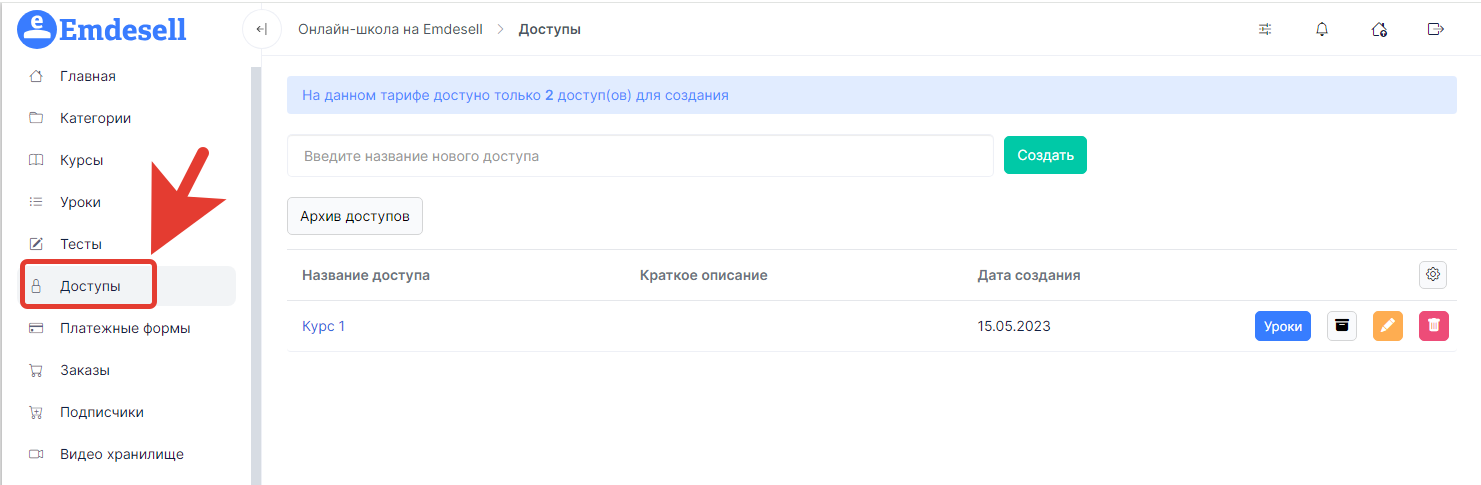Click the blue Уроки button for Курс 1
The image size is (1481, 485).
click(1283, 326)
